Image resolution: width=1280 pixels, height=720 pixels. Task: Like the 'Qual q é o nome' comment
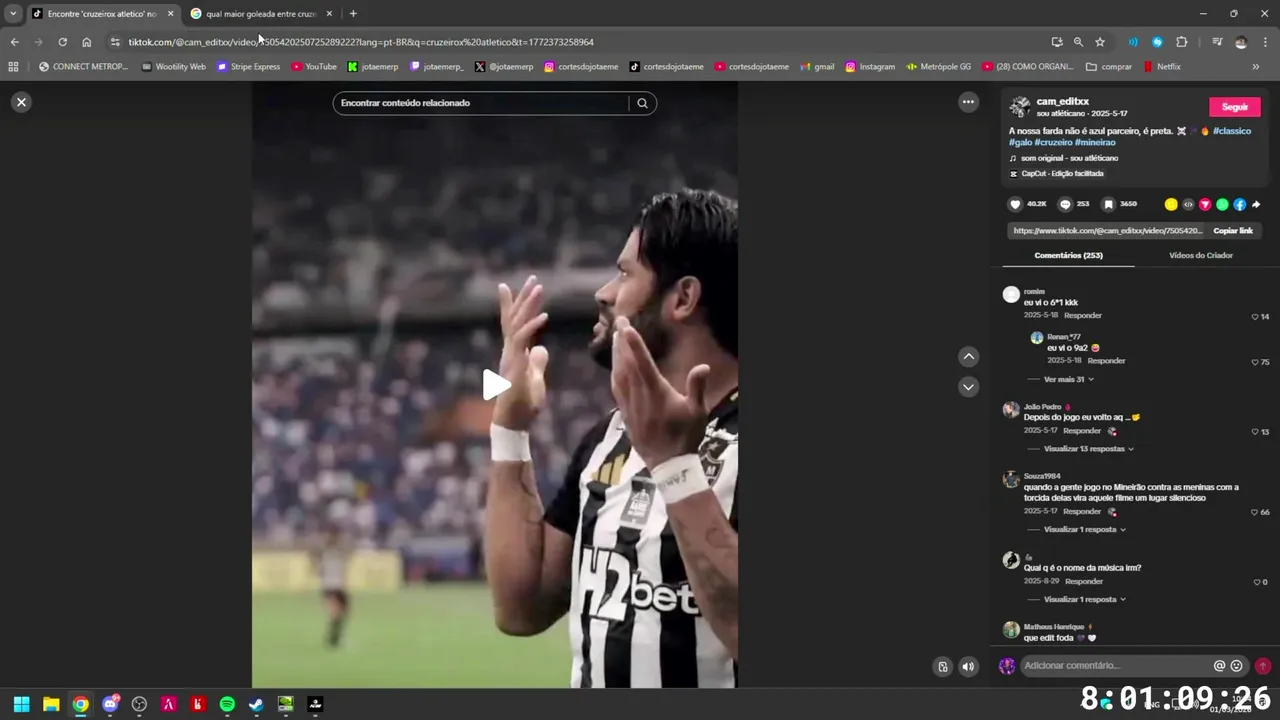pyautogui.click(x=1257, y=582)
